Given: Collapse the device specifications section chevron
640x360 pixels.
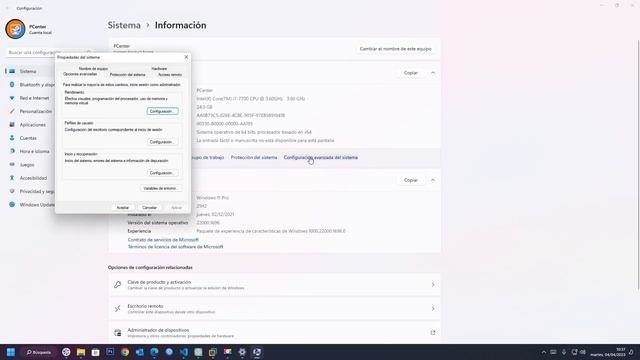Looking at the screenshot, I should click(x=433, y=73).
